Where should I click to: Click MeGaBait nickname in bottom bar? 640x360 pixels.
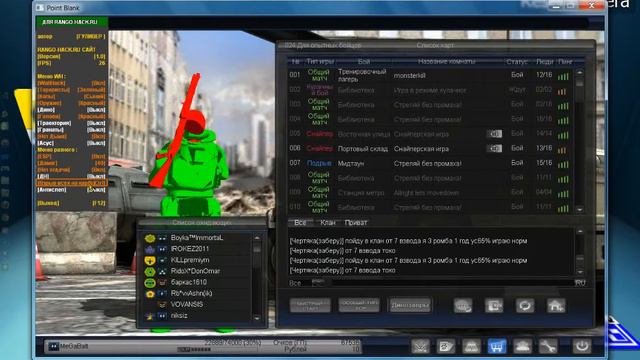(74, 346)
